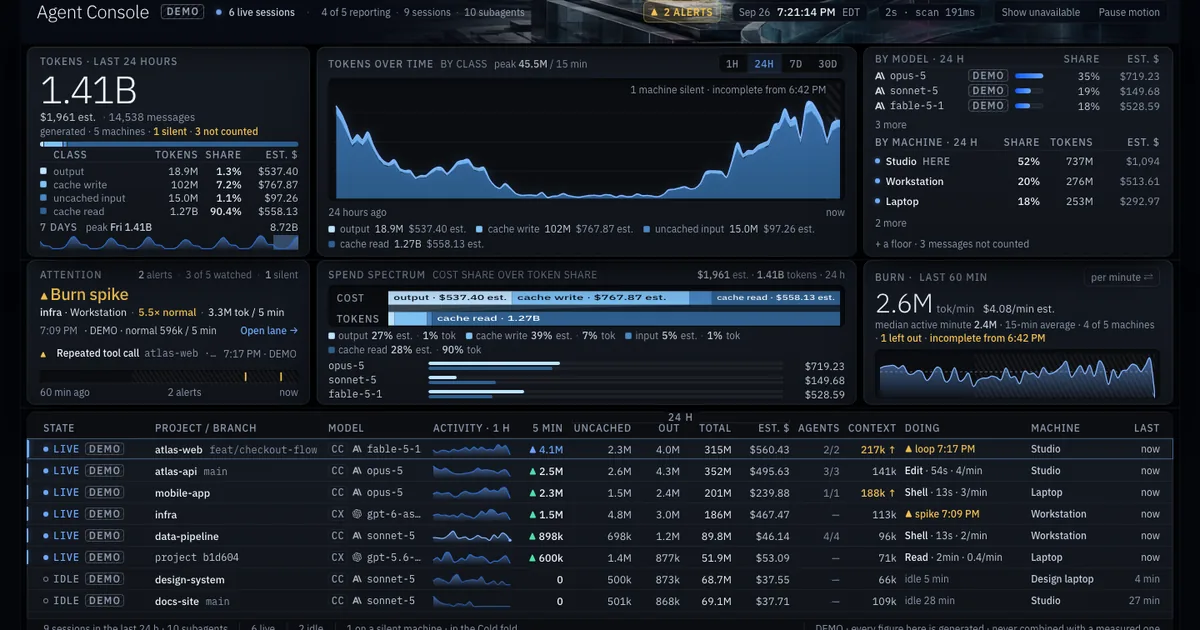Sort sessions by the UNCACHED column
The height and width of the screenshot is (630, 1200).
coord(602,428)
